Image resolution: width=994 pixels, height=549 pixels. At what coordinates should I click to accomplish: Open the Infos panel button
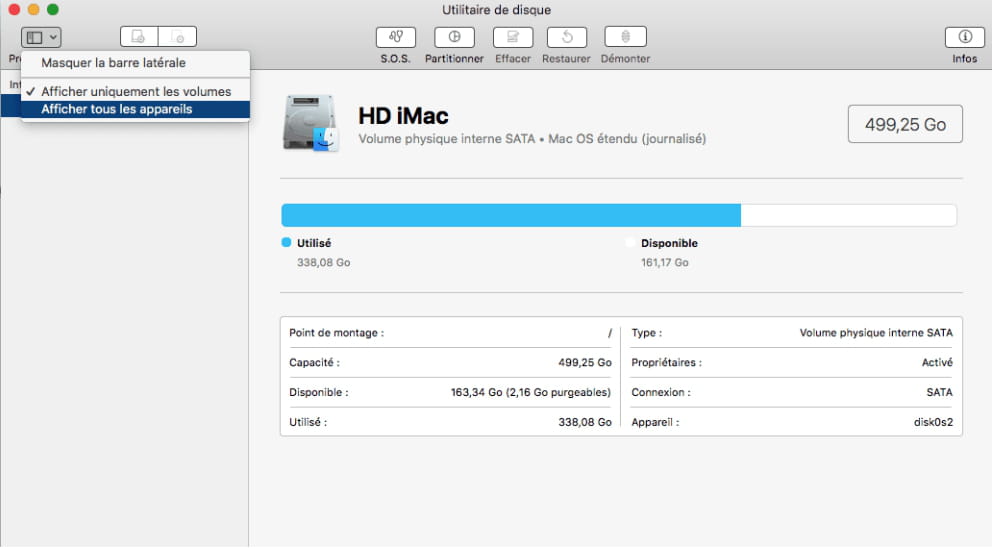[965, 37]
